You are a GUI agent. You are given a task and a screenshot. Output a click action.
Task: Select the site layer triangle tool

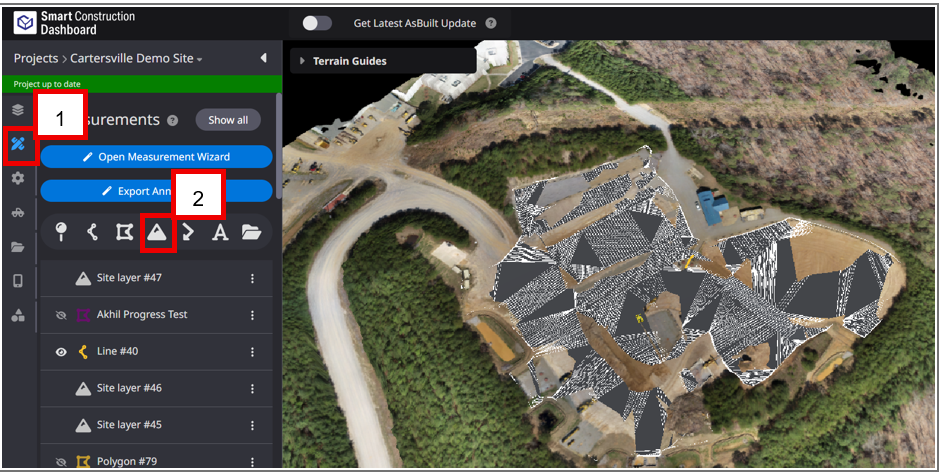157,232
